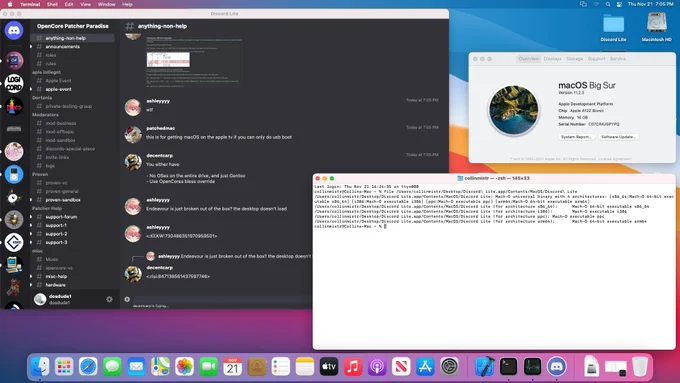Expand the support-forum channel arrow
Screen dimensions: 680x383
pos(31,217)
